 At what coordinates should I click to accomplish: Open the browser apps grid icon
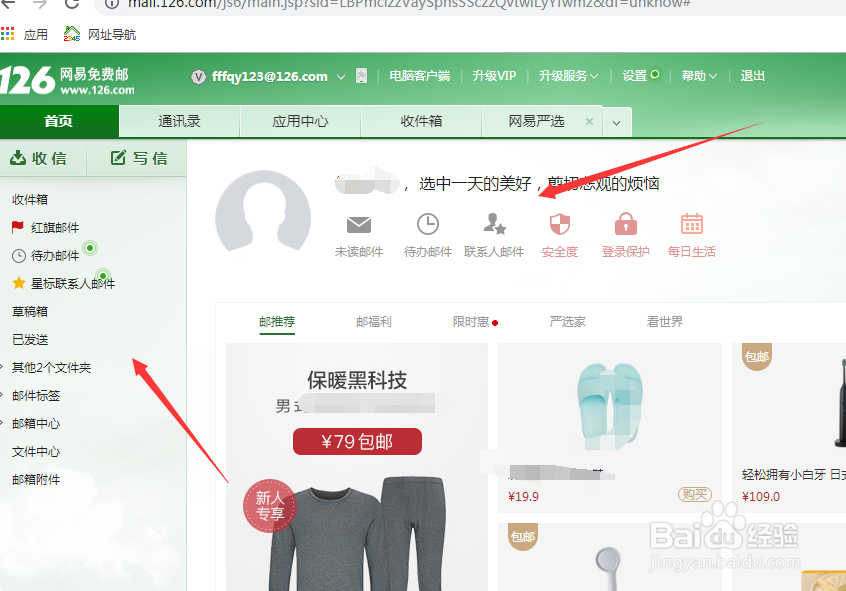(x=8, y=34)
